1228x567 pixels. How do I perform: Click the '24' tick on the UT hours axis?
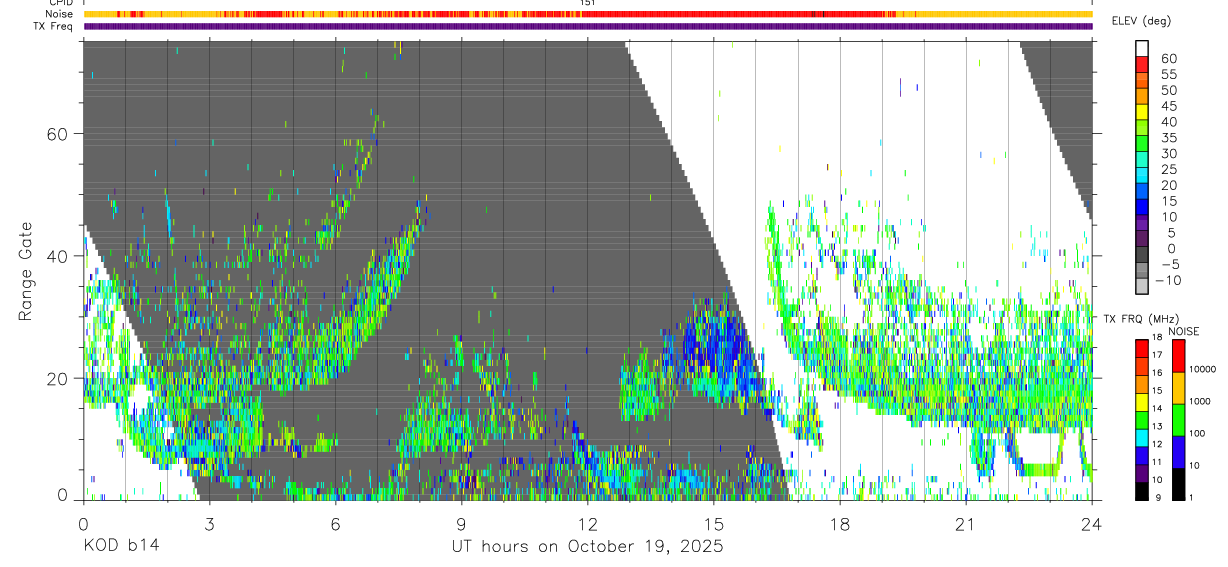pos(1092,524)
